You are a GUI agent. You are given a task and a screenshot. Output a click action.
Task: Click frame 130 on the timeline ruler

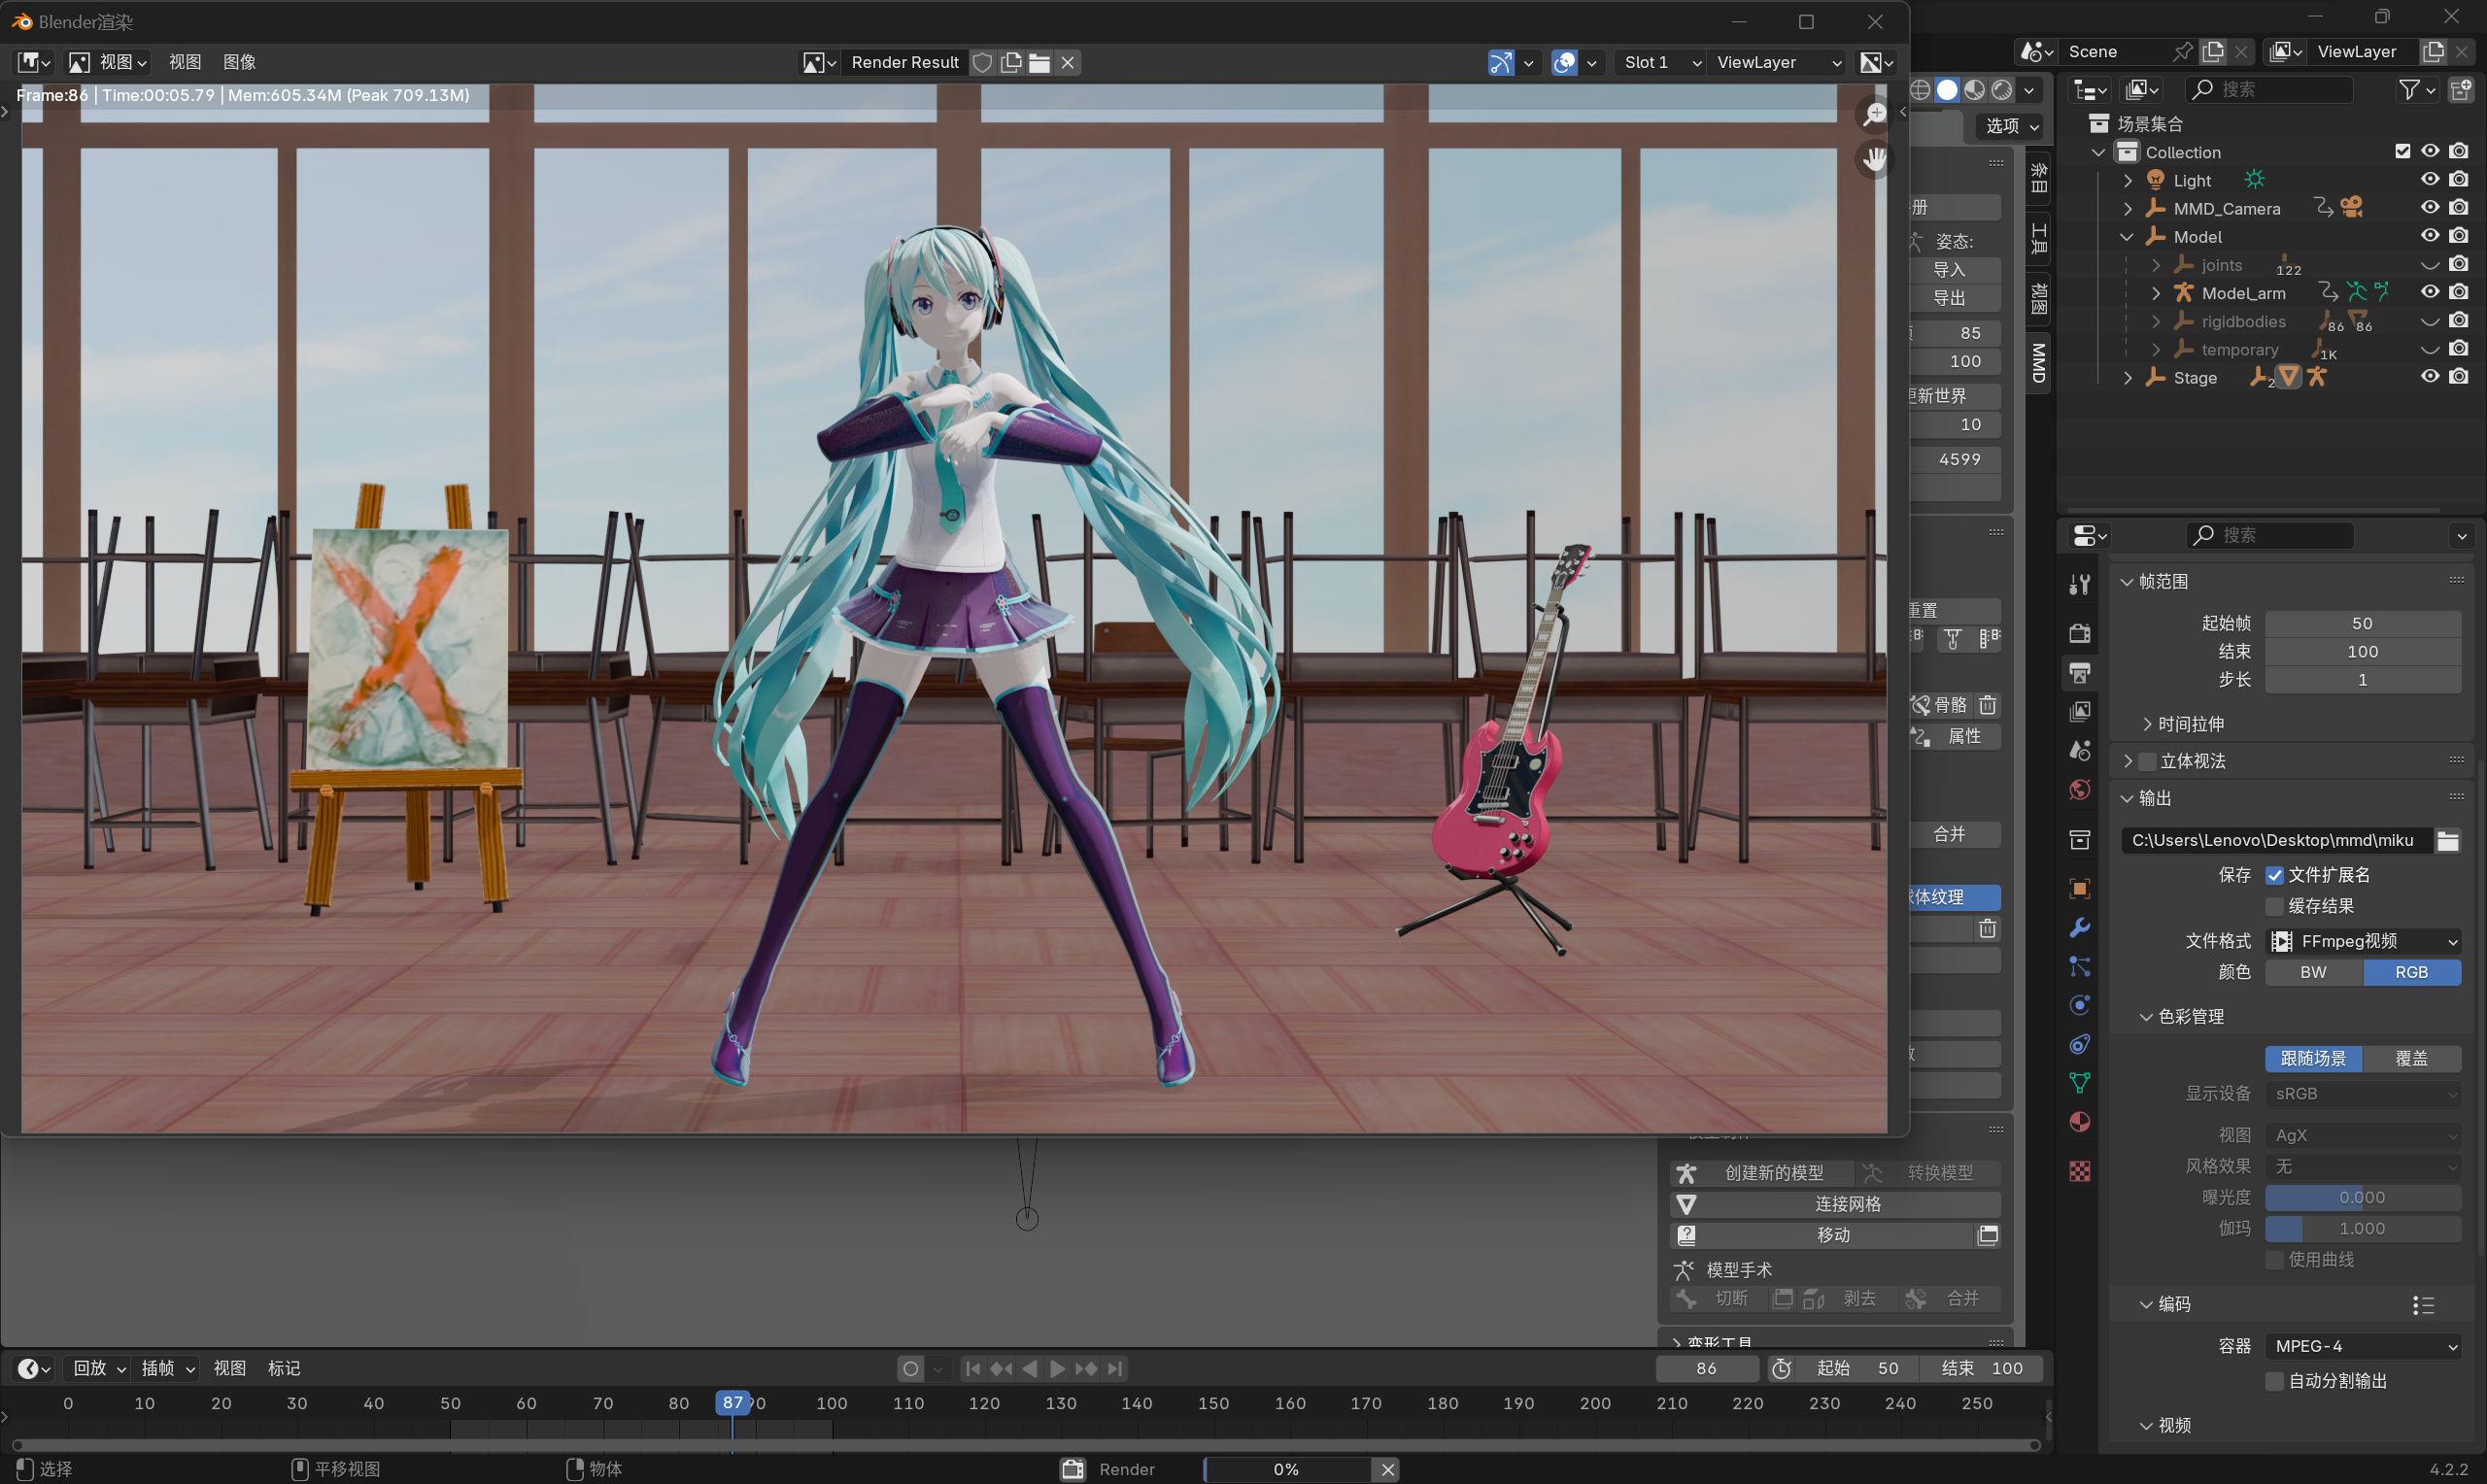tap(1060, 1403)
